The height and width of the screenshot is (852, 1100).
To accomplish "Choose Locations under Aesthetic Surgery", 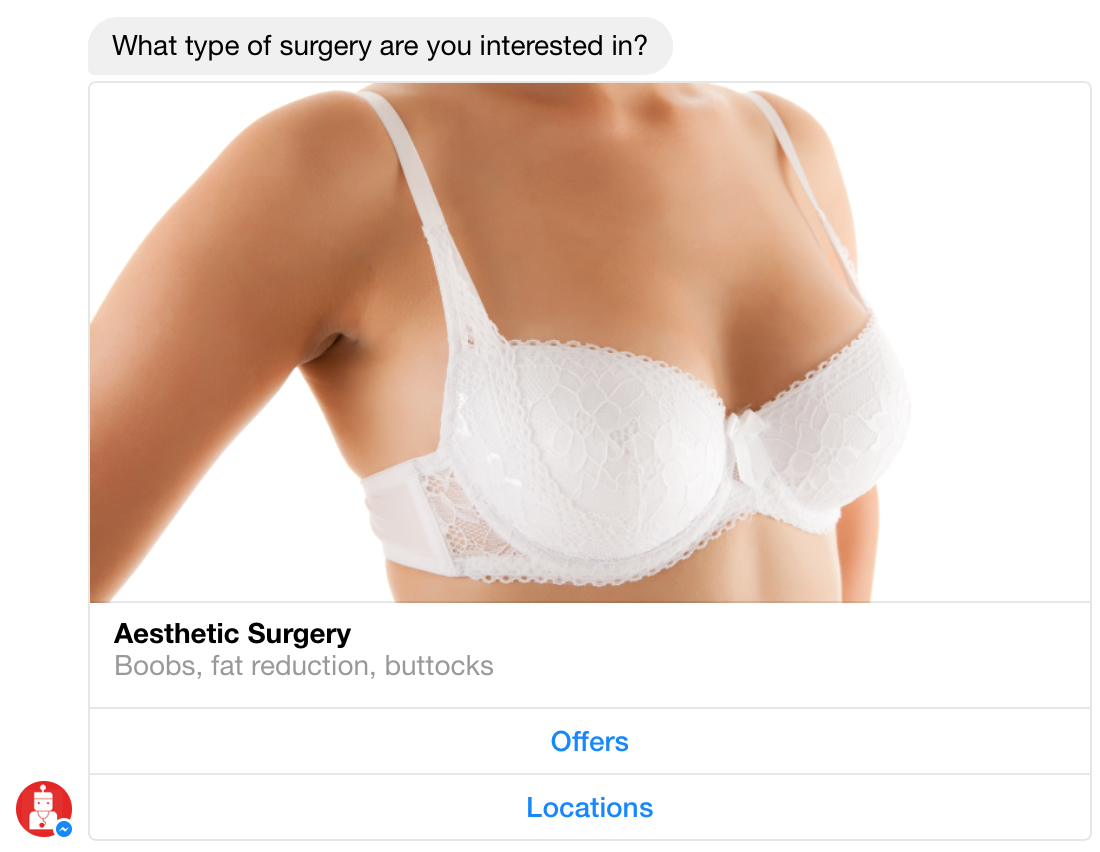I will pos(589,807).
